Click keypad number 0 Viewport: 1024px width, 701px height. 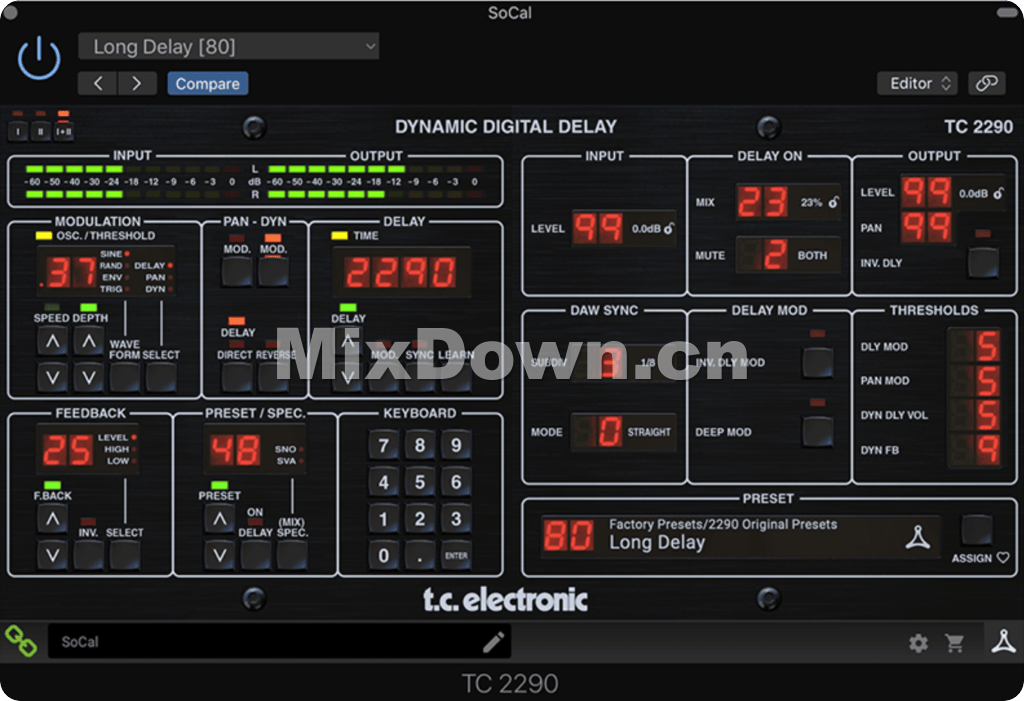pos(383,556)
